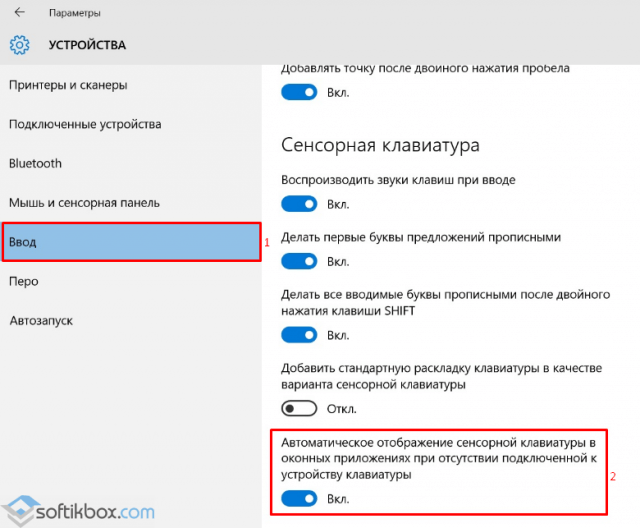Image resolution: width=640 pixels, height=528 pixels.
Task: Turn off capitalizing first letters of sentences
Action: [x=299, y=261]
